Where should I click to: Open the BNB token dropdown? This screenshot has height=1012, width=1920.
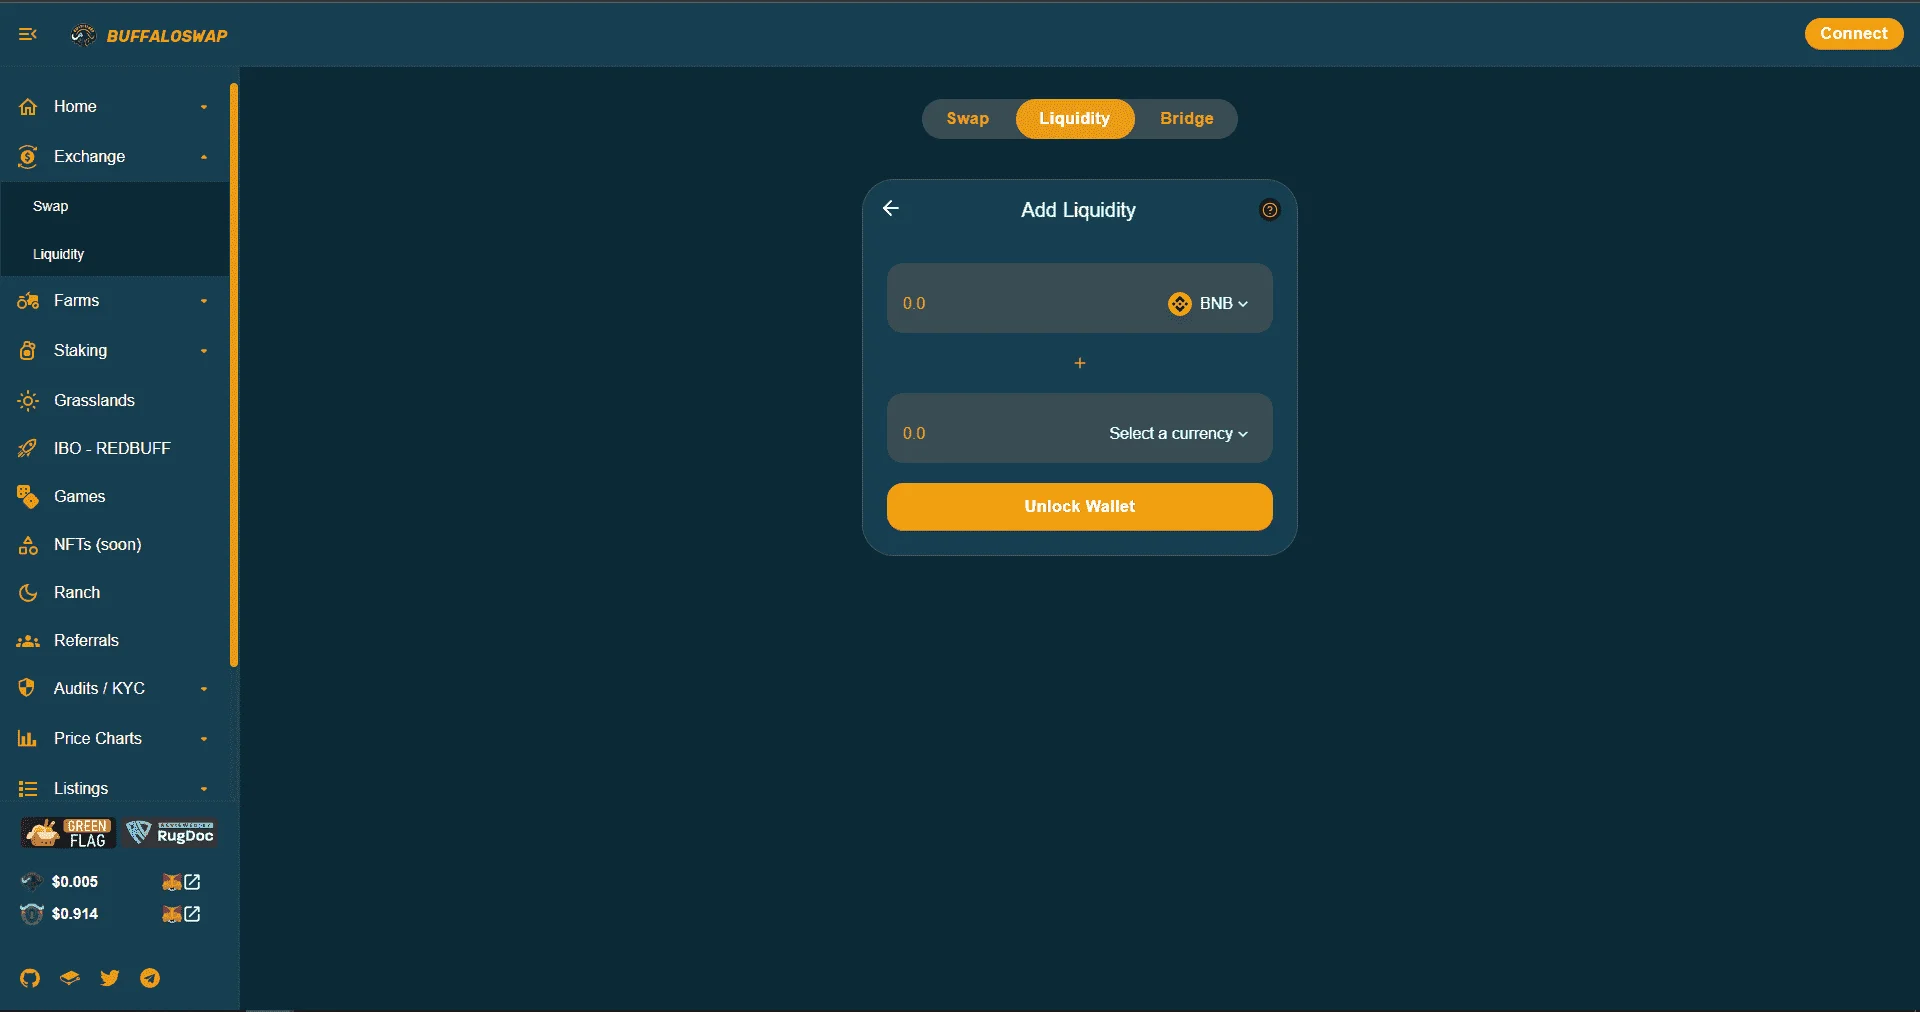[1209, 303]
